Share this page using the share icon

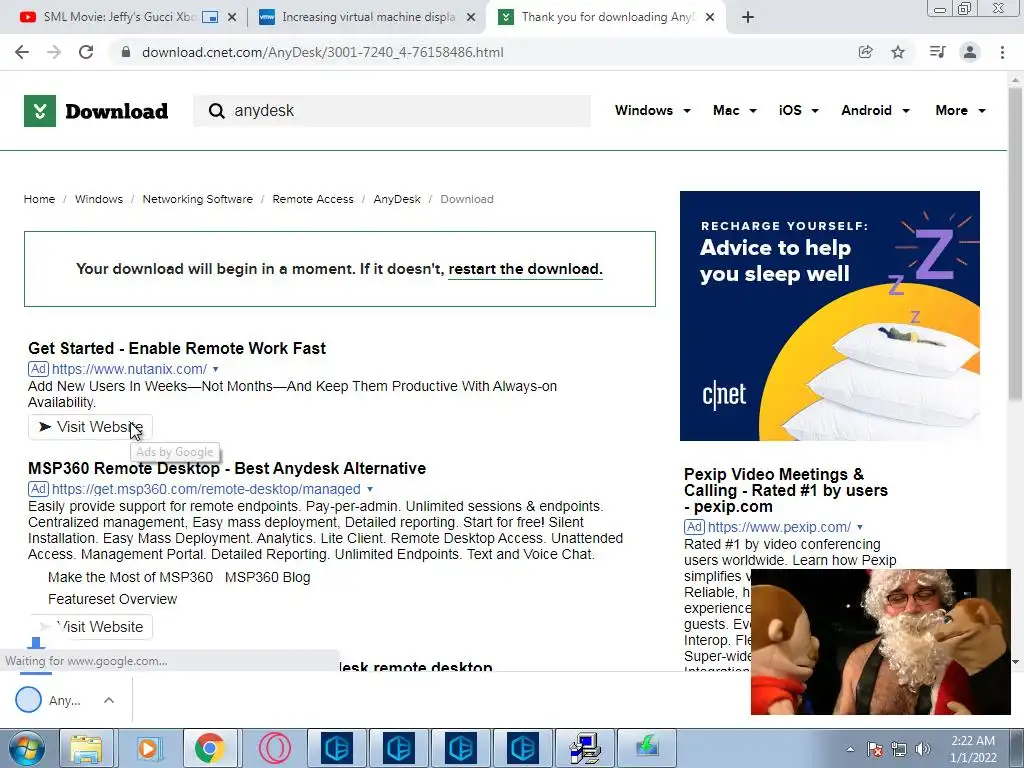[865, 52]
